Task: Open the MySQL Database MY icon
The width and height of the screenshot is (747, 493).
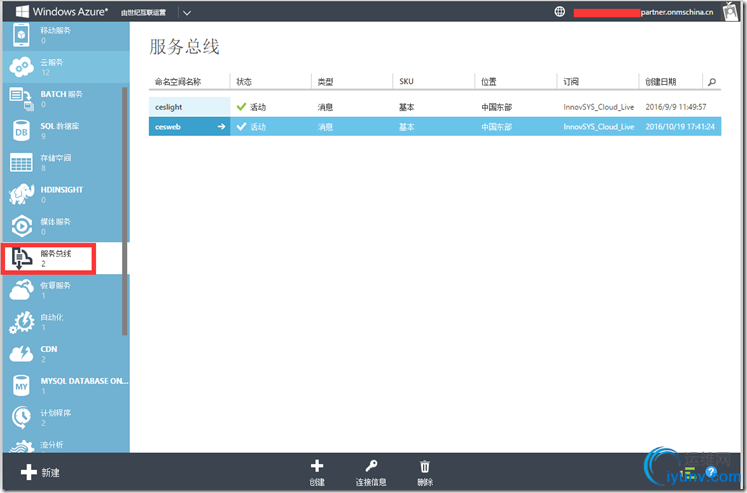Action: tap(21, 385)
